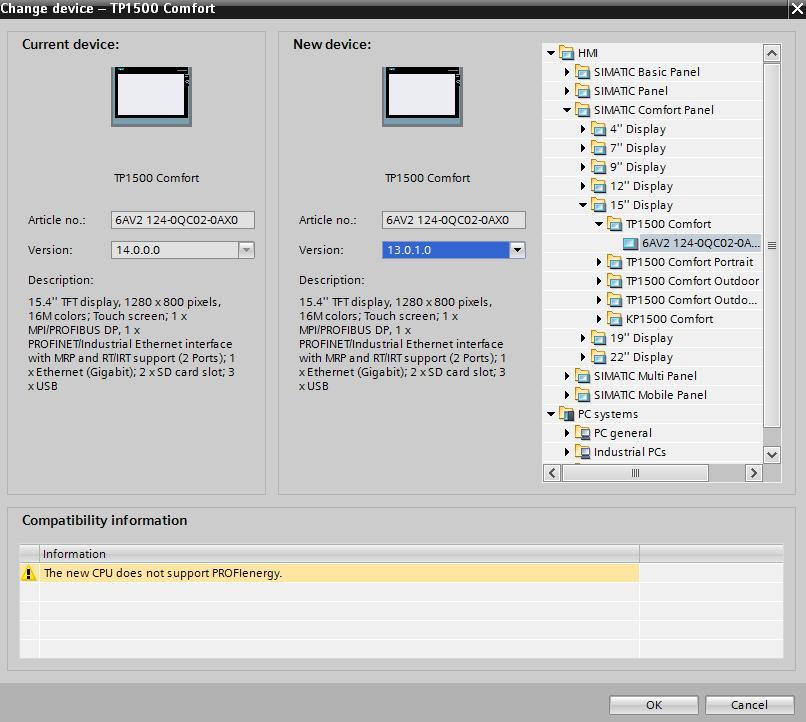Viewport: 806px width, 722px height.
Task: Click scroll down arrow of device tree
Action: [x=772, y=454]
